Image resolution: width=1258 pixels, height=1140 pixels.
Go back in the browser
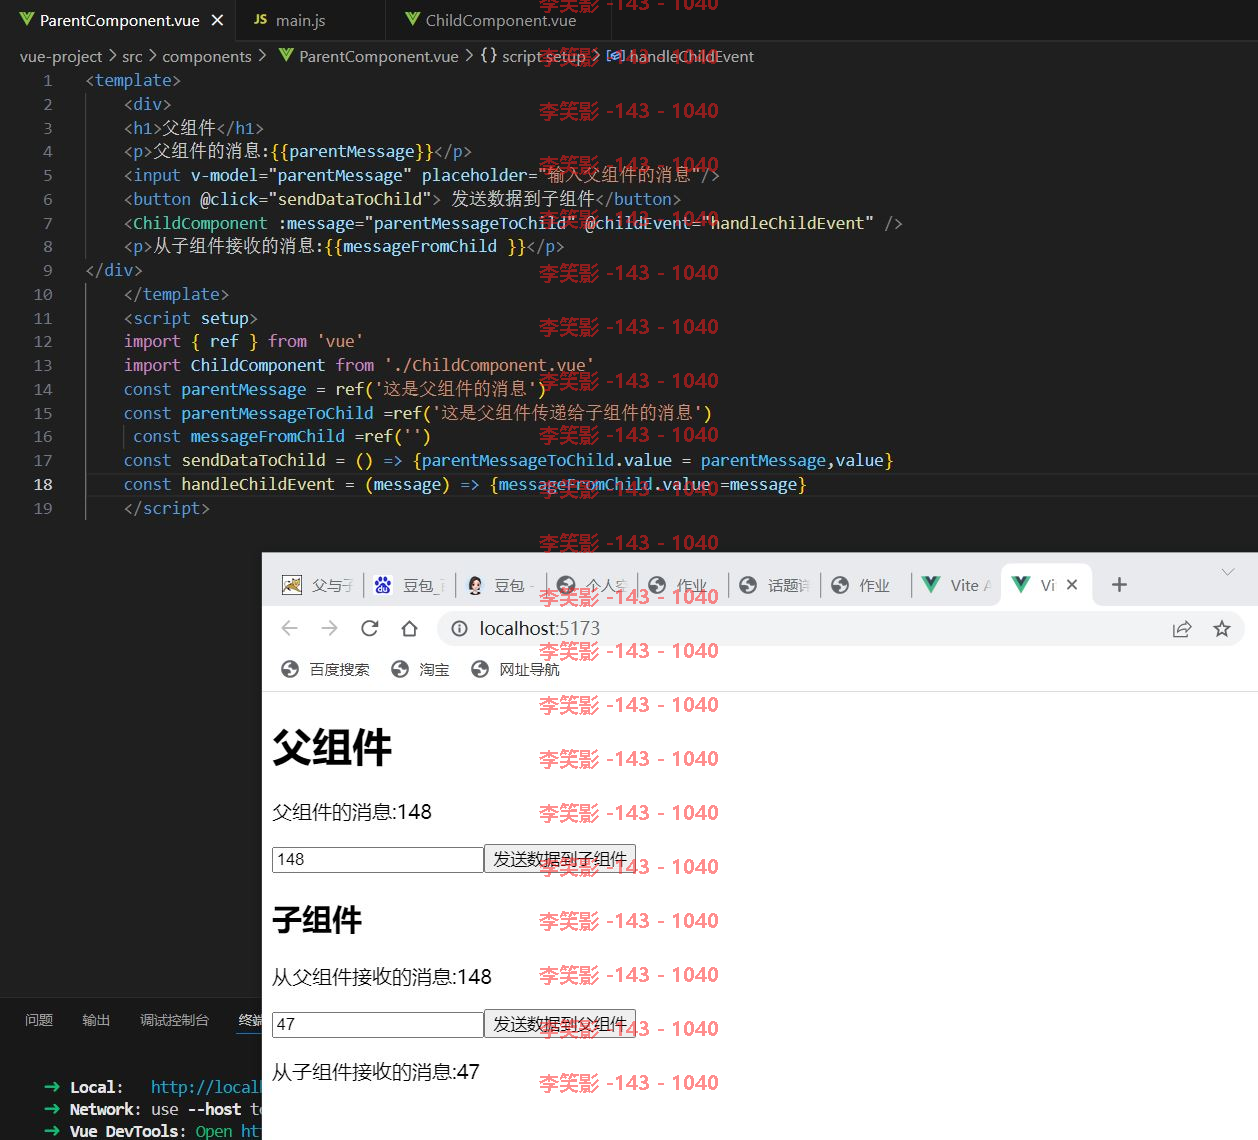click(x=290, y=628)
